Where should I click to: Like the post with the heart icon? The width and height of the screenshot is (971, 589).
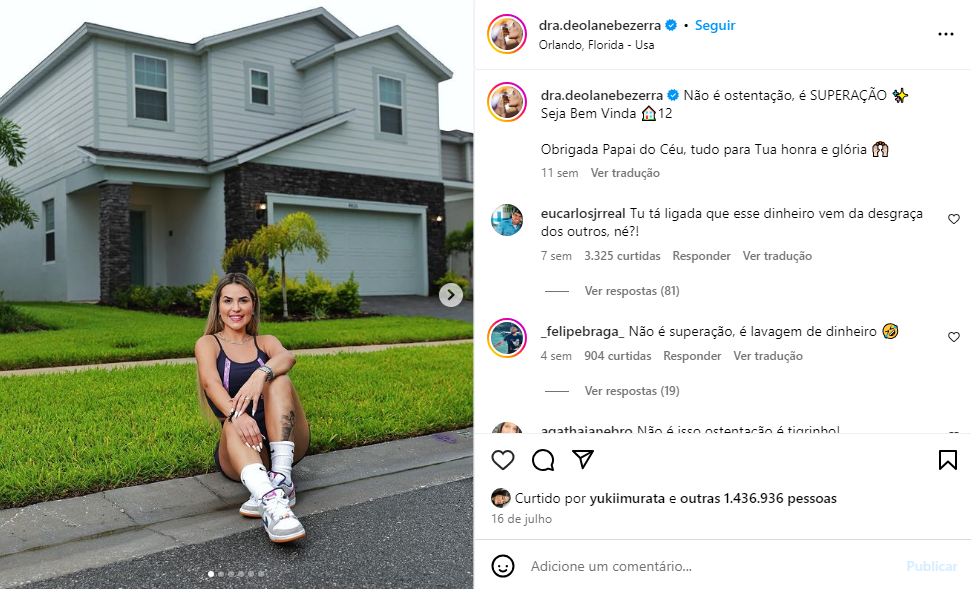(503, 460)
